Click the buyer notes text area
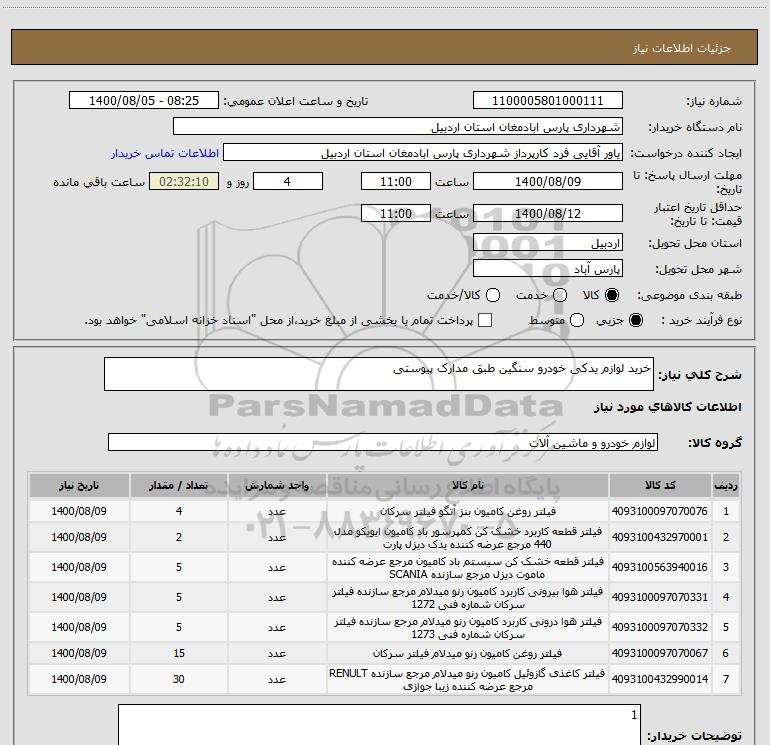This screenshot has height=745, width=770. (379, 725)
